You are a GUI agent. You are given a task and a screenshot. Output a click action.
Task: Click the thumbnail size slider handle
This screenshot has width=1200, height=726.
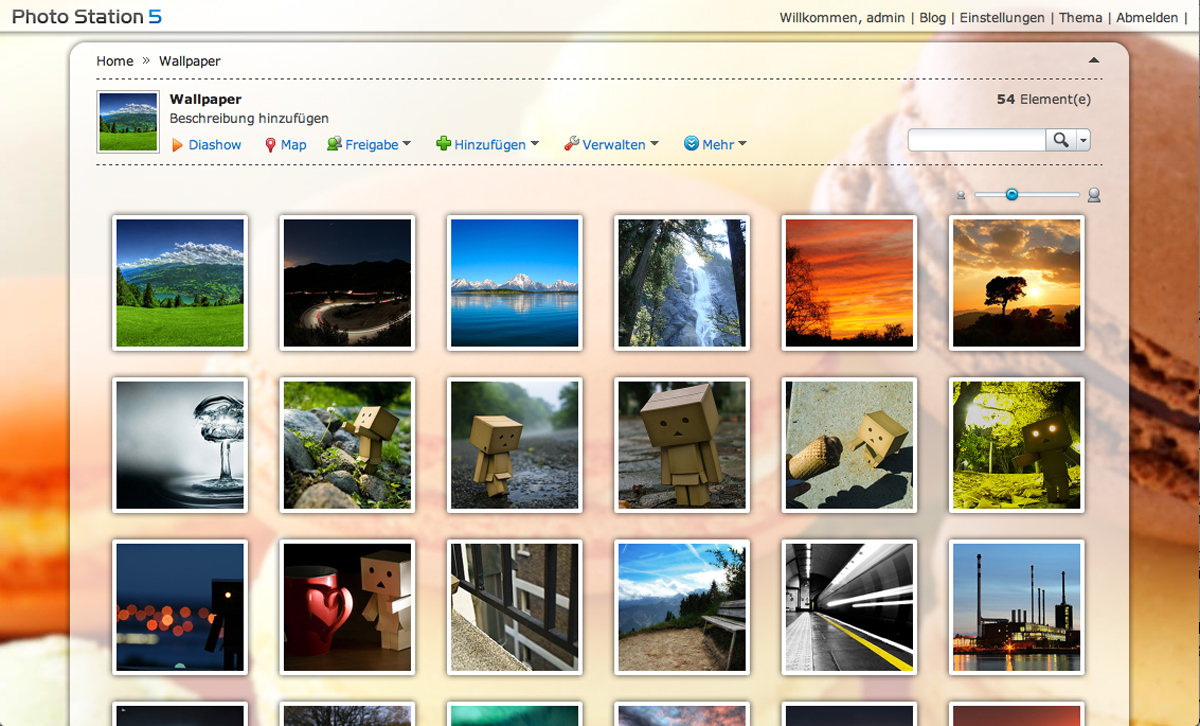1012,195
